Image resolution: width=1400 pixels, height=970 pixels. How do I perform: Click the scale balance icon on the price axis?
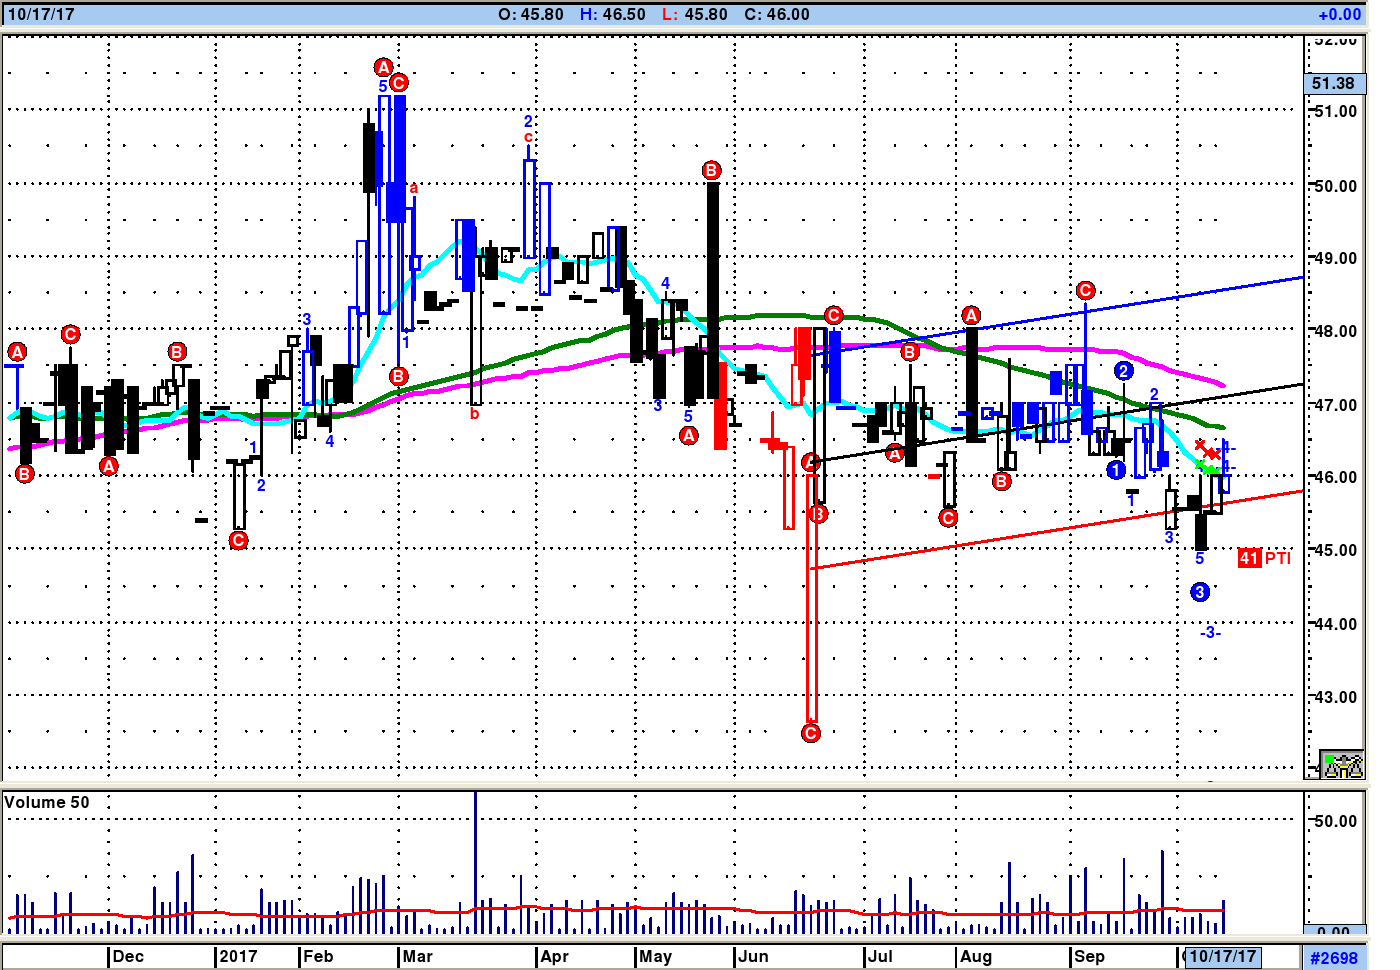(x=1342, y=765)
